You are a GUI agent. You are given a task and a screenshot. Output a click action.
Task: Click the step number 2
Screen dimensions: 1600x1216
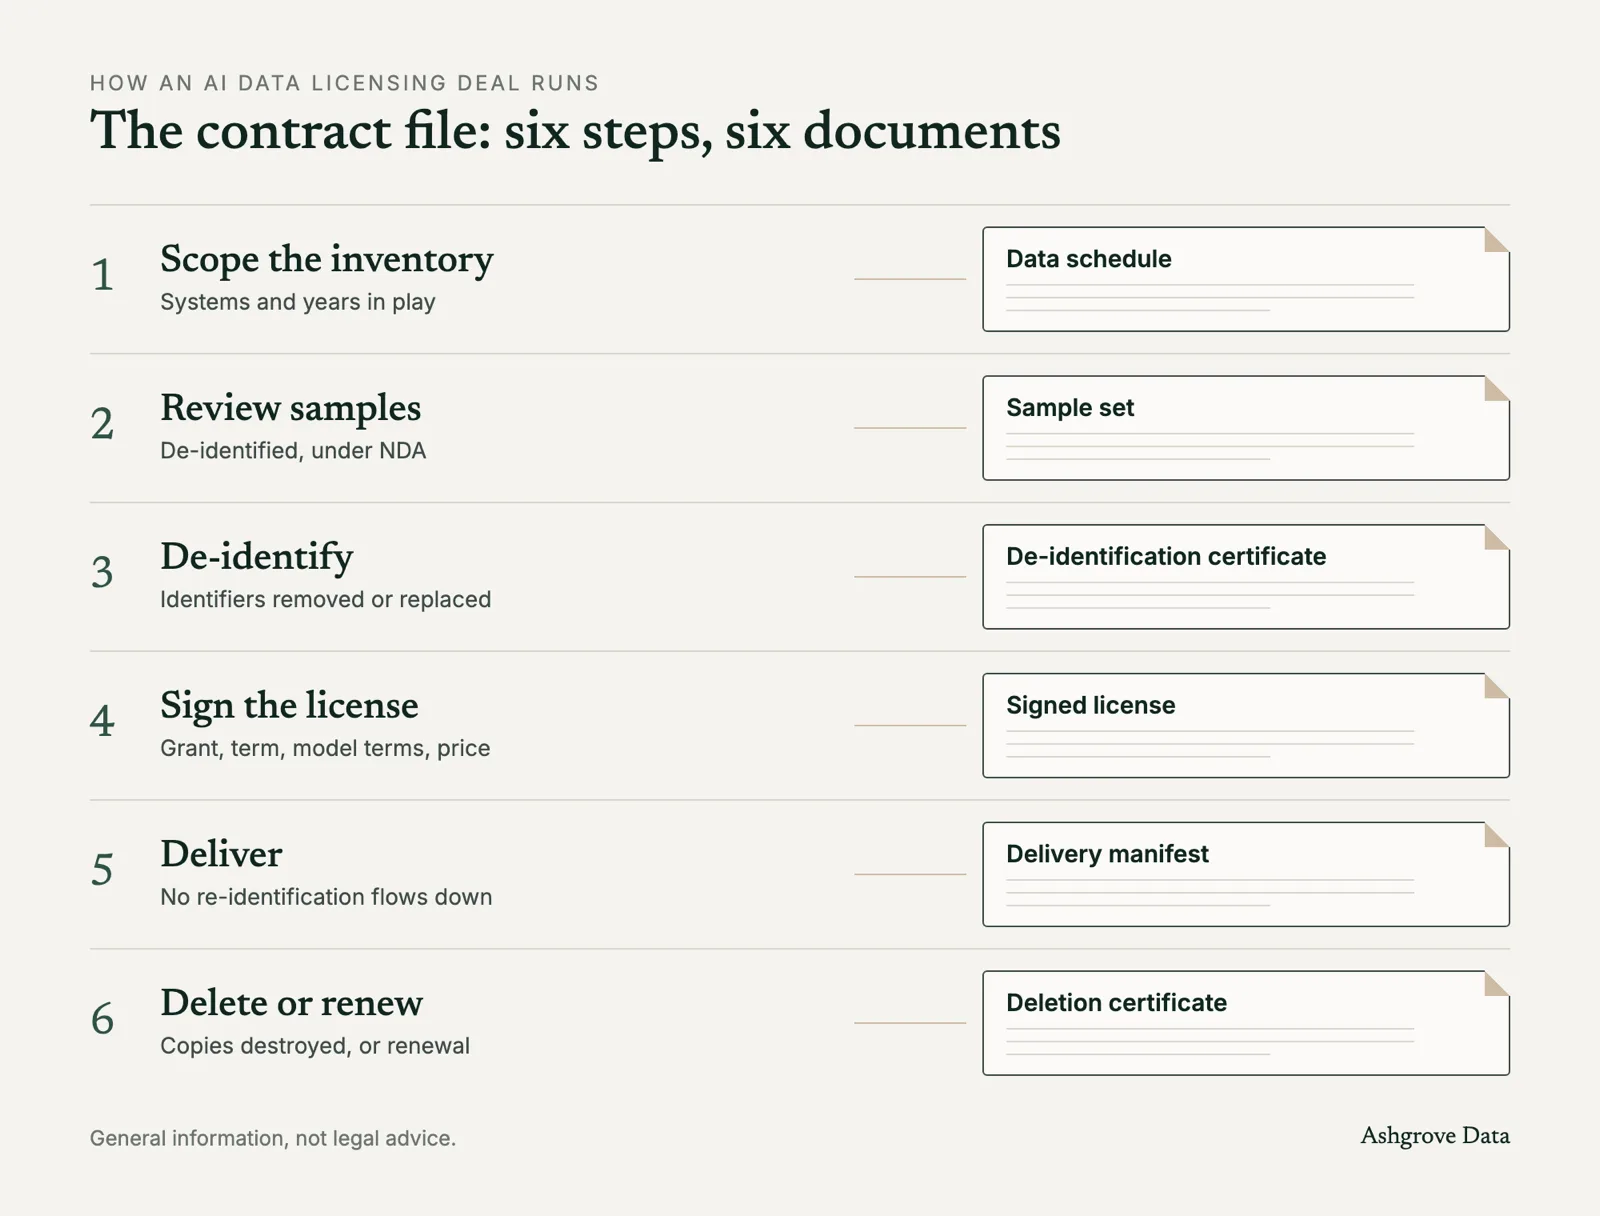102,424
